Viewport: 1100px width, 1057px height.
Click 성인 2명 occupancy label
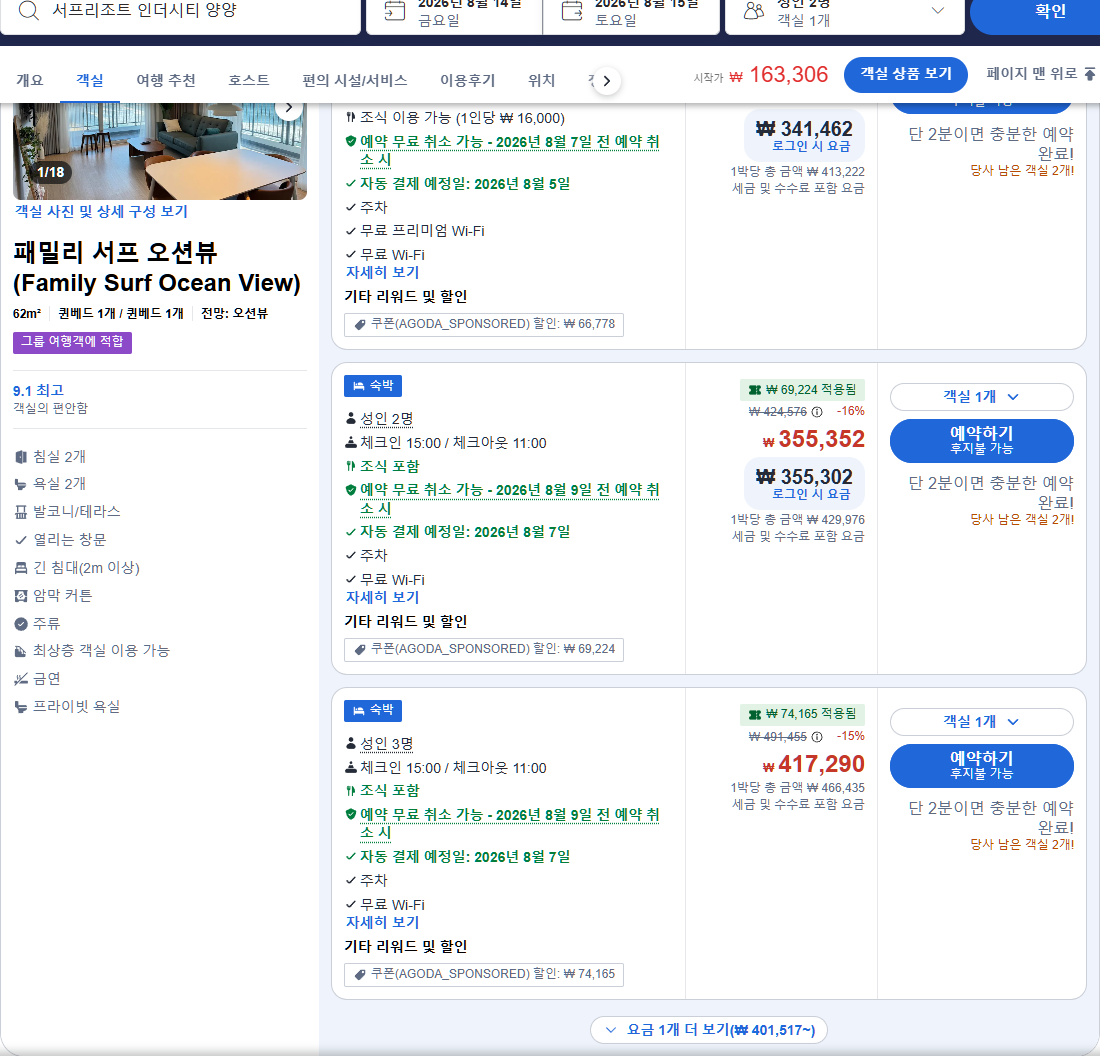[x=386, y=419]
